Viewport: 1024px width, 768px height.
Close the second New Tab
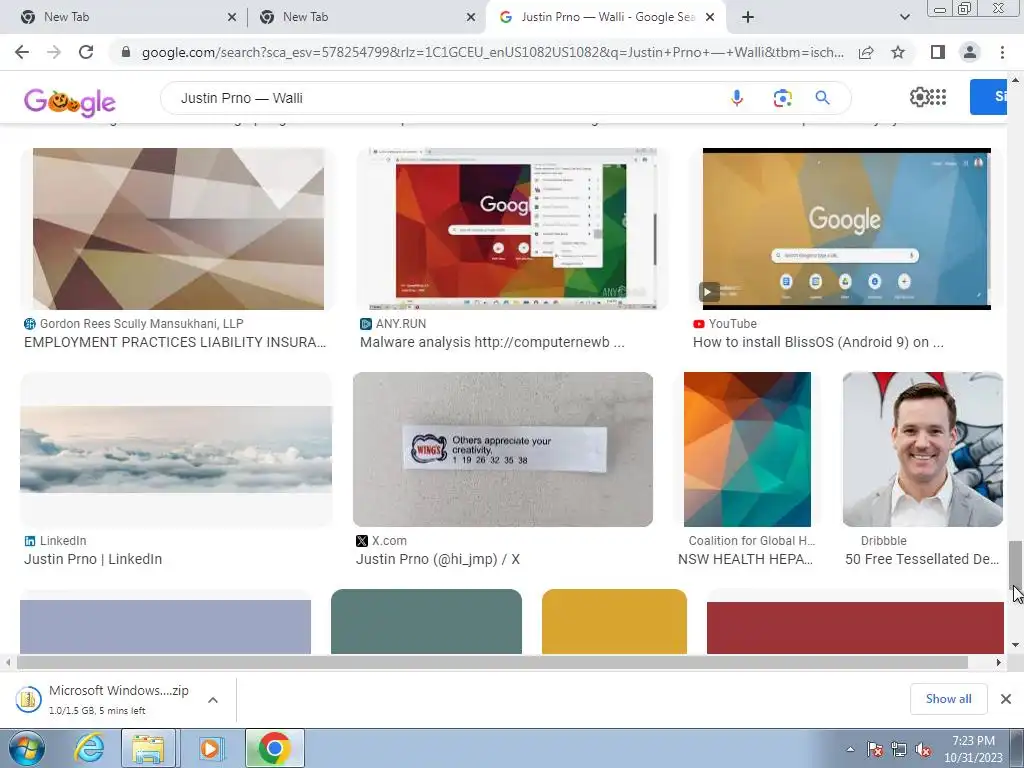[471, 18]
